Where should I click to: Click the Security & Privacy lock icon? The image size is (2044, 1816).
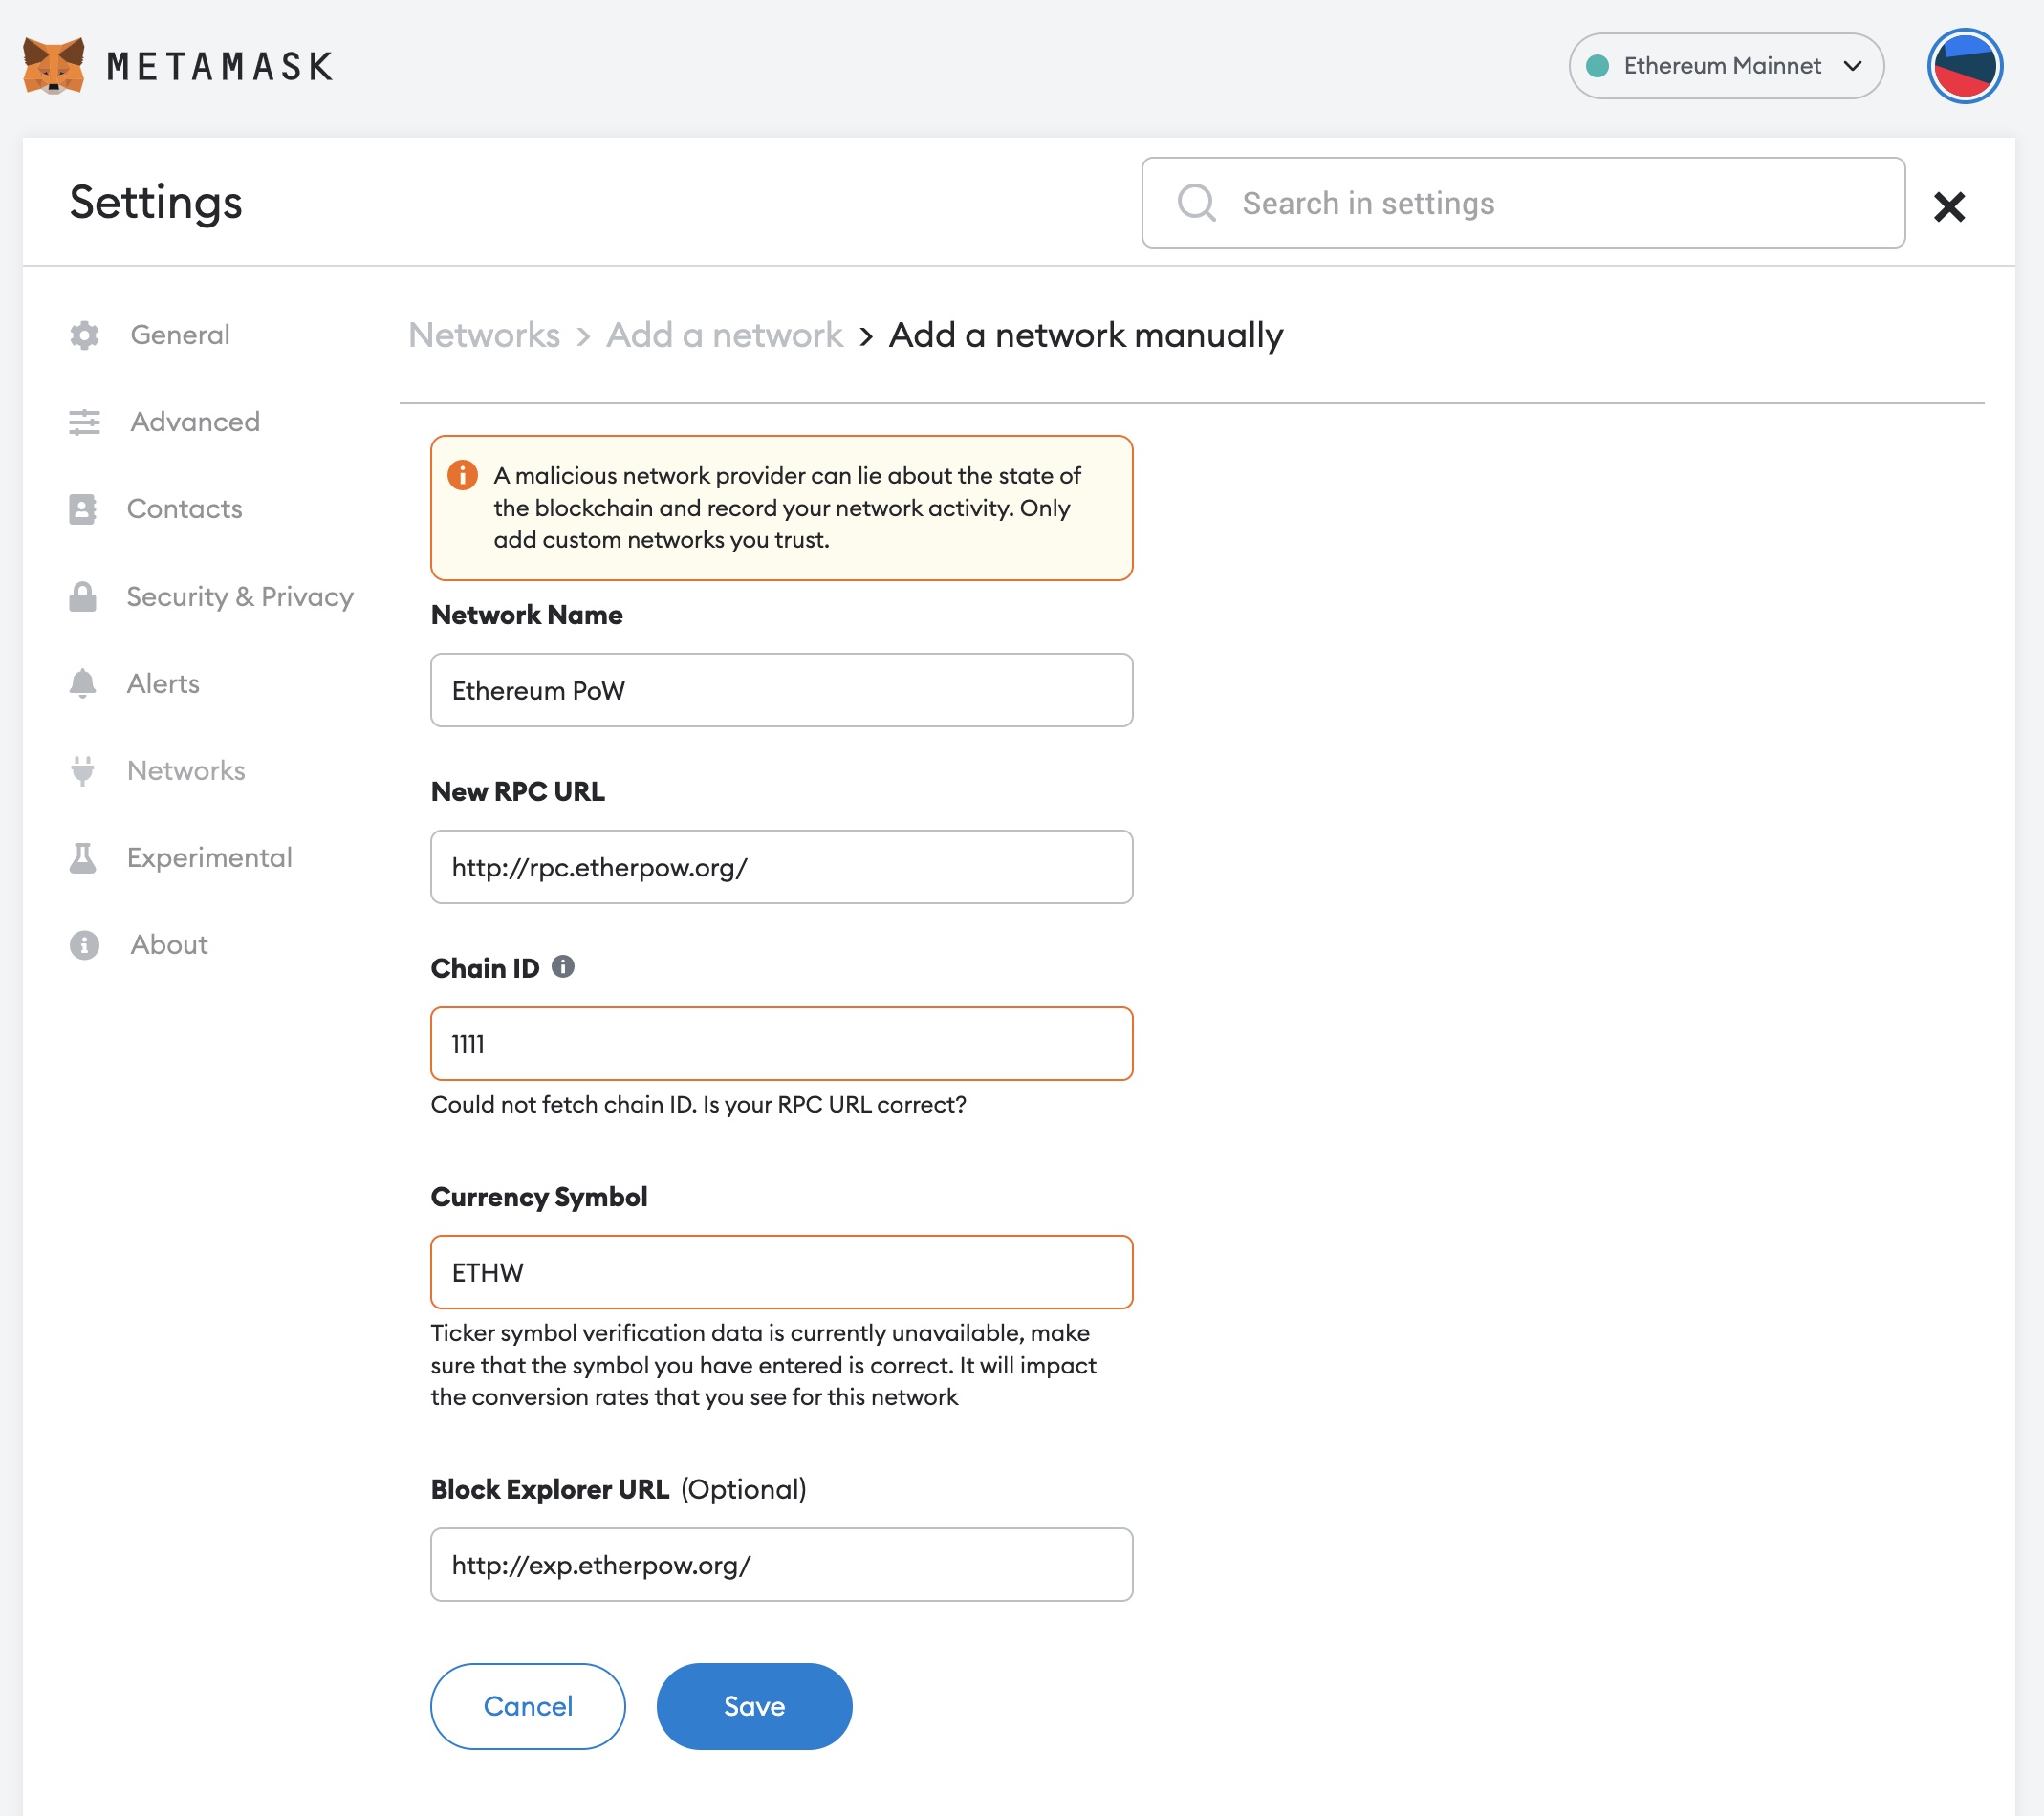(x=84, y=596)
